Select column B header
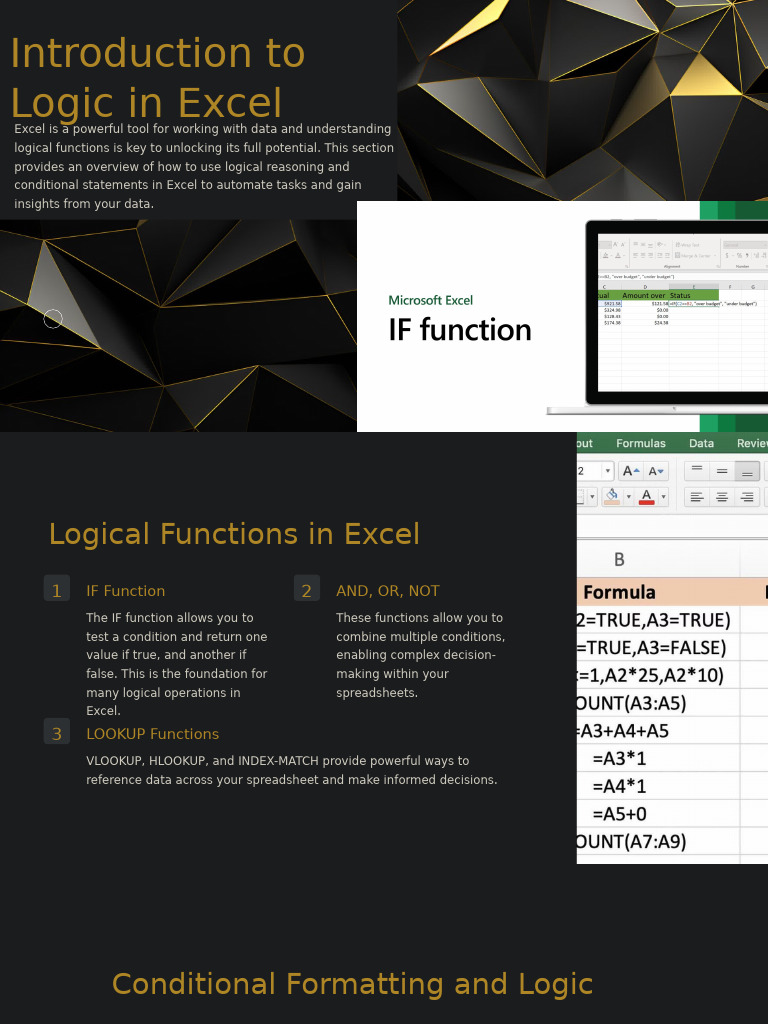Screen dimensions: 768x1024 [658, 559]
